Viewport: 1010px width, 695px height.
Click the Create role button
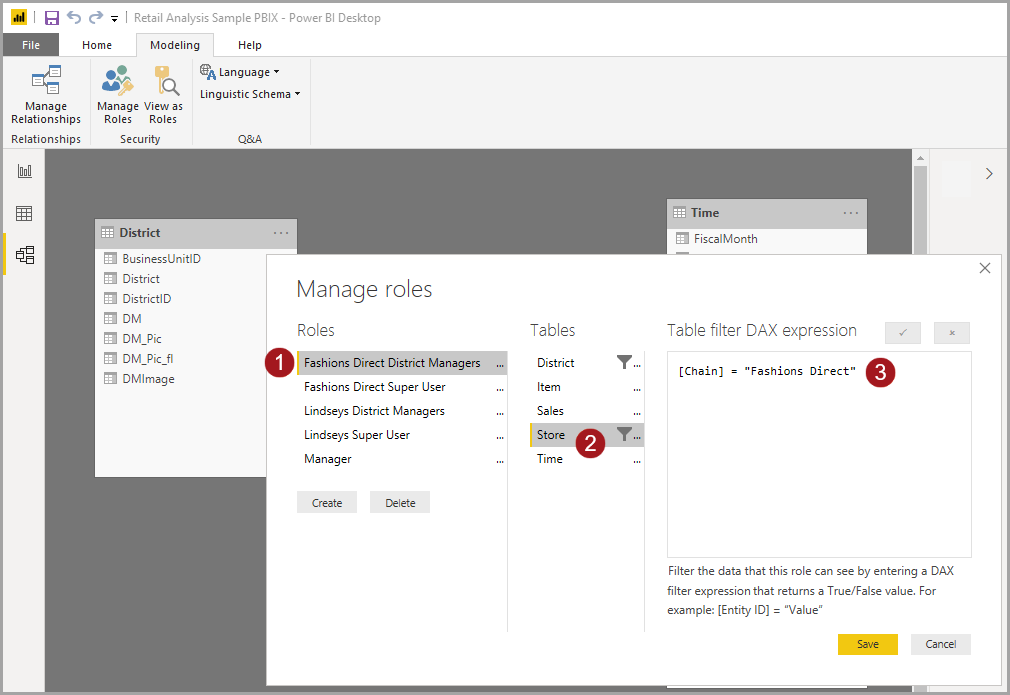(327, 503)
